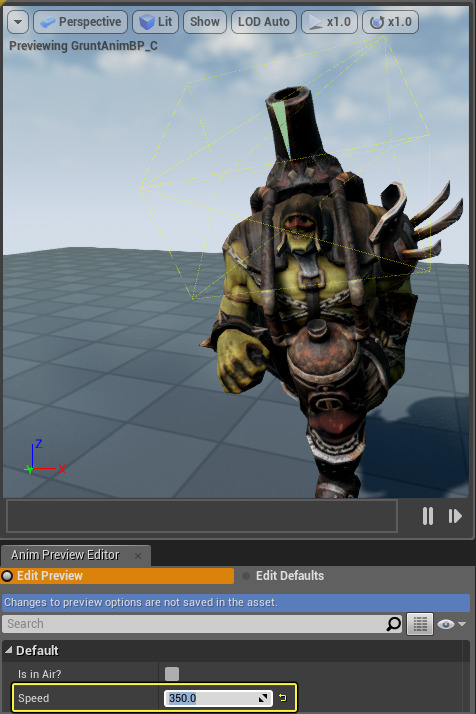Click the XYZ axis gizmo in viewport
This screenshot has height=714, width=476.
[45, 457]
